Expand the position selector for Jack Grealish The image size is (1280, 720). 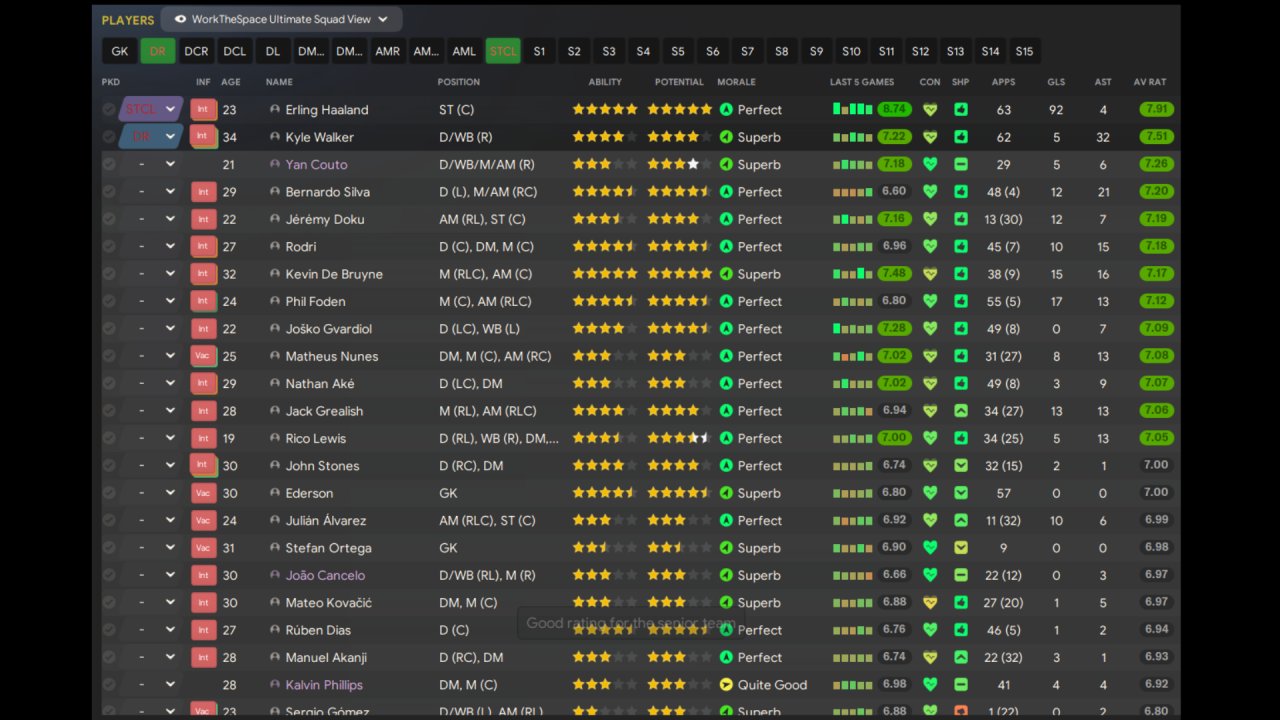click(170, 410)
